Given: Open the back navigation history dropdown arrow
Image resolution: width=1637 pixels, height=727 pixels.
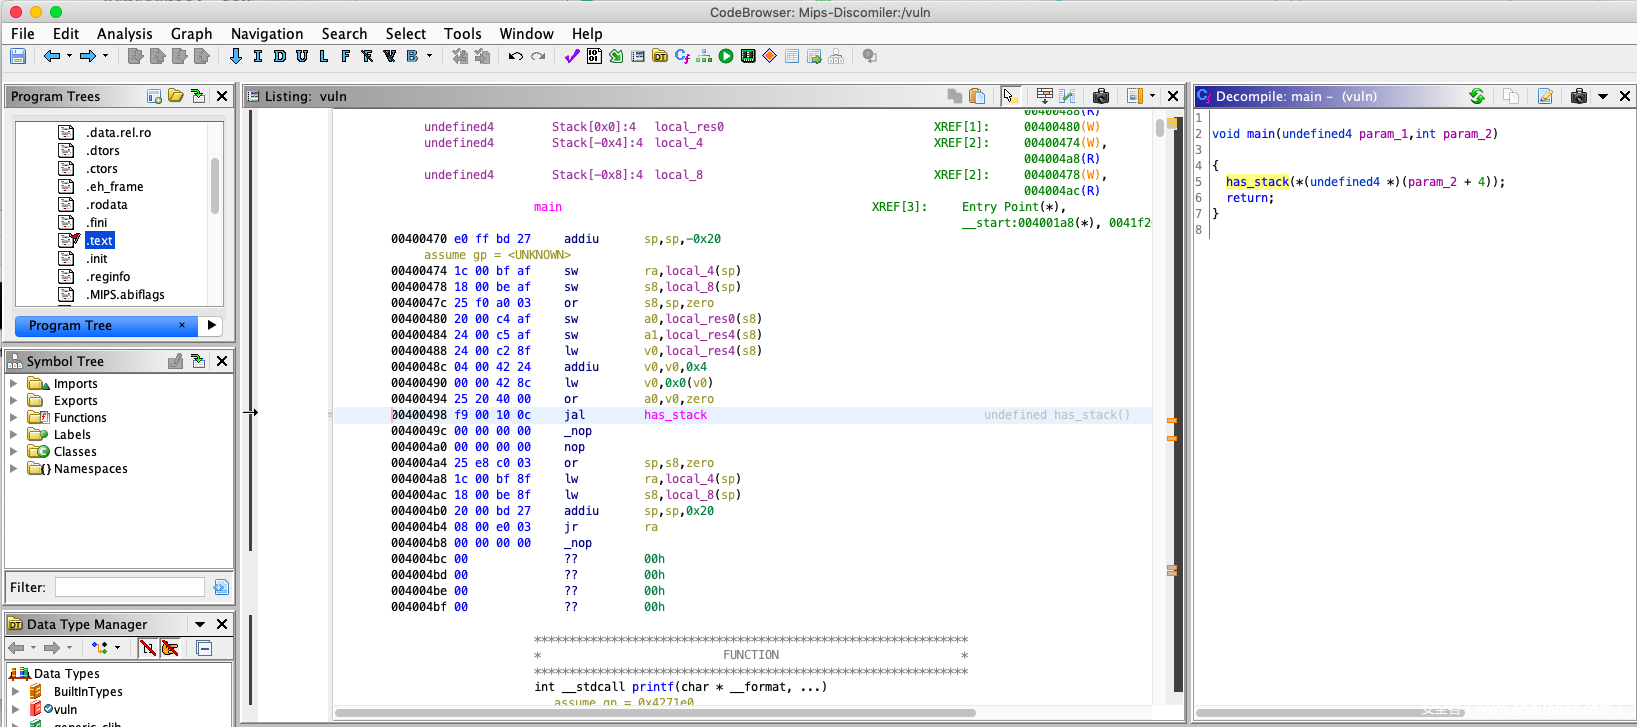Looking at the screenshot, I should (x=69, y=57).
